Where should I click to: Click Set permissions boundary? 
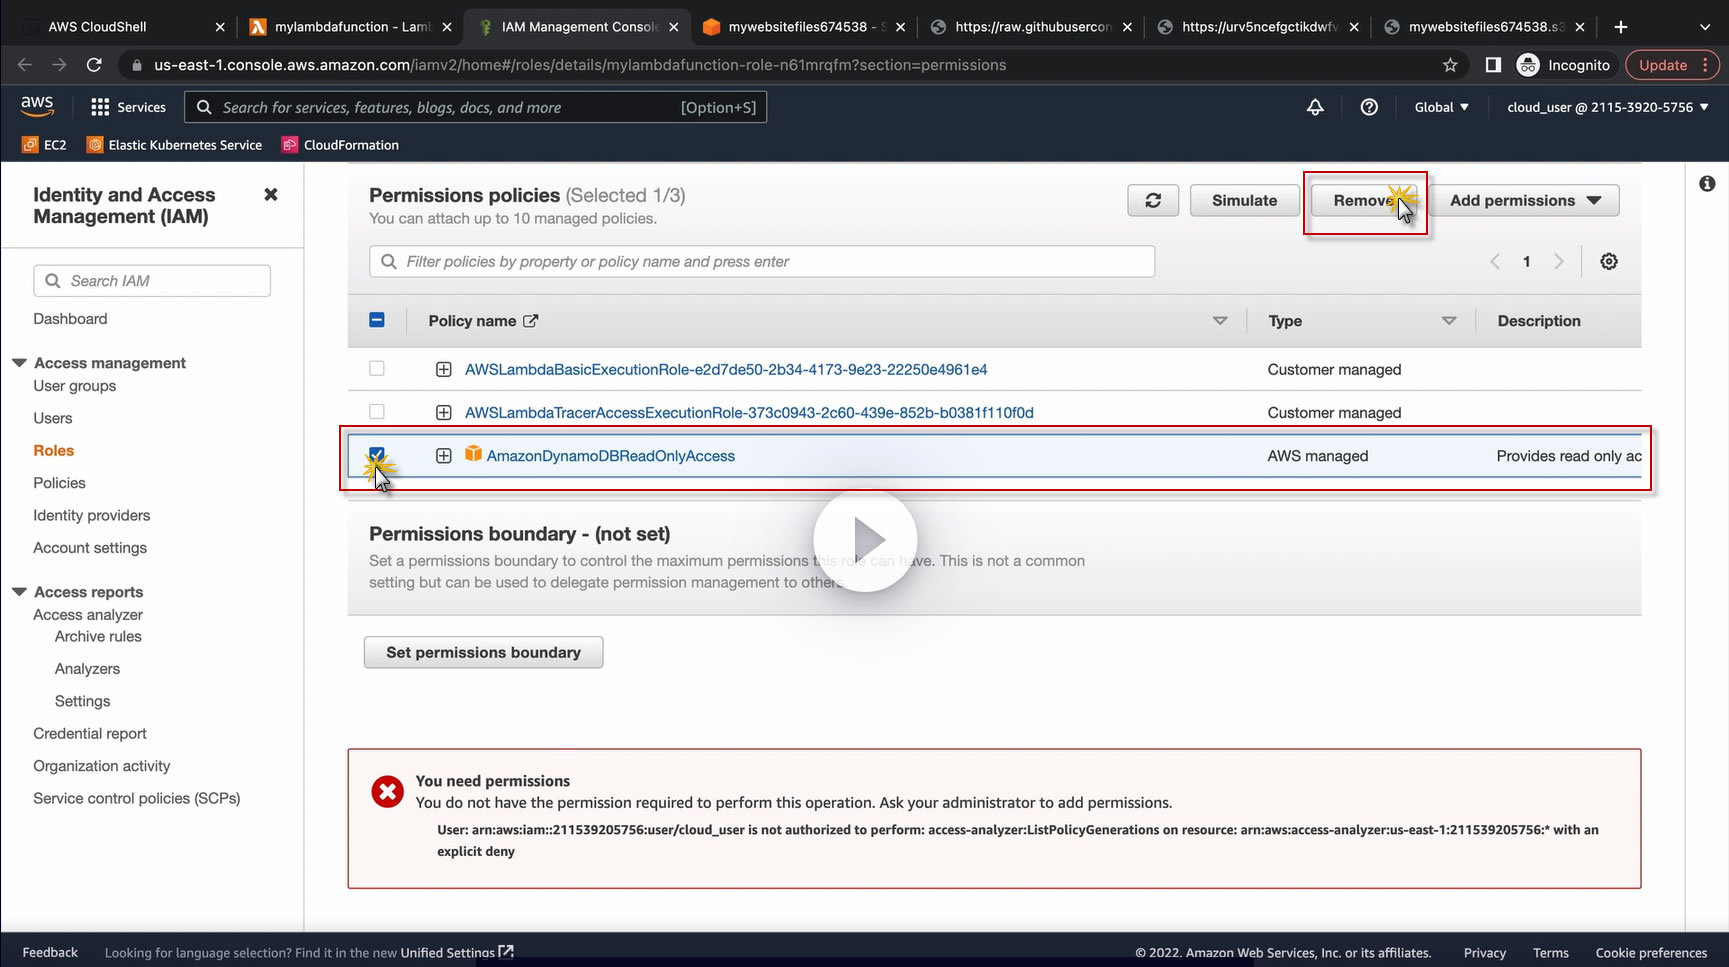point(483,652)
